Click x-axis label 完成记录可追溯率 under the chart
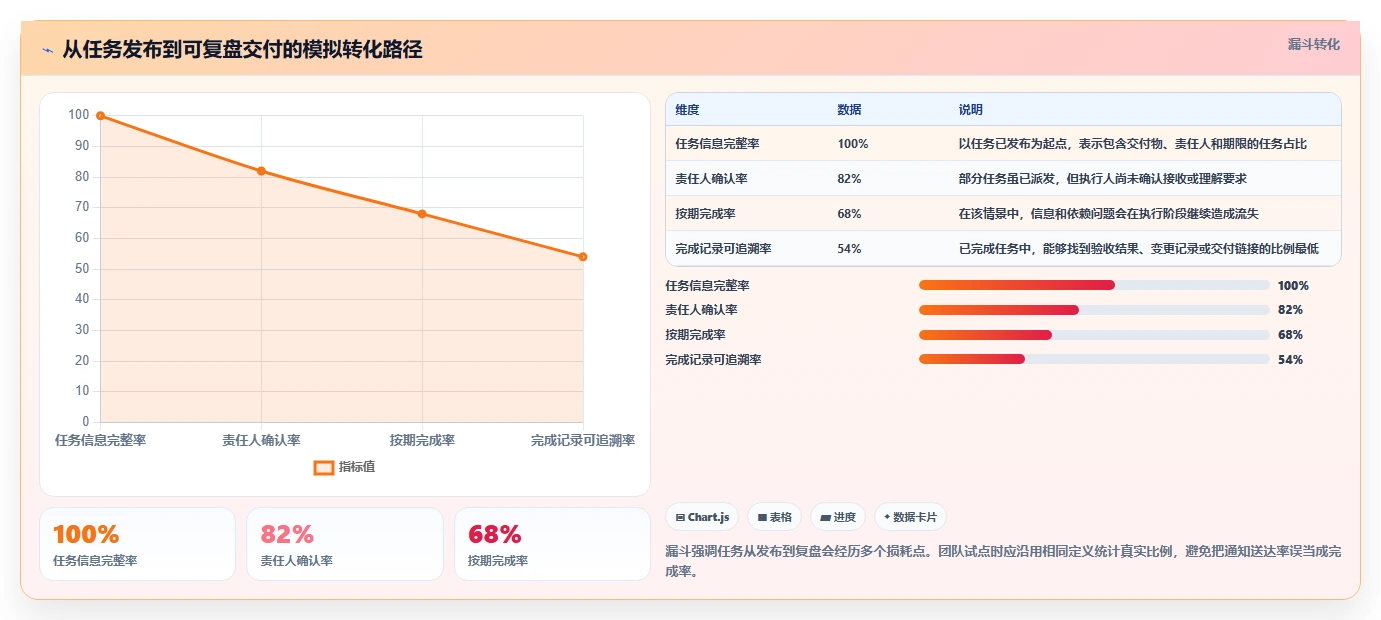This screenshot has width=1381, height=620. [583, 440]
